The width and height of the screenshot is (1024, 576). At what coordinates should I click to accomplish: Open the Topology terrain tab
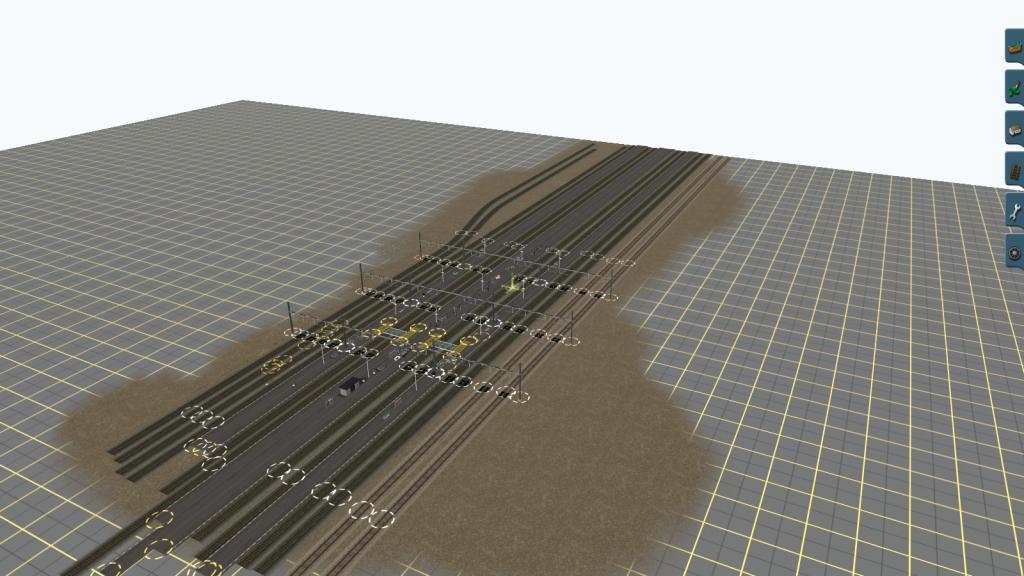(1015, 46)
